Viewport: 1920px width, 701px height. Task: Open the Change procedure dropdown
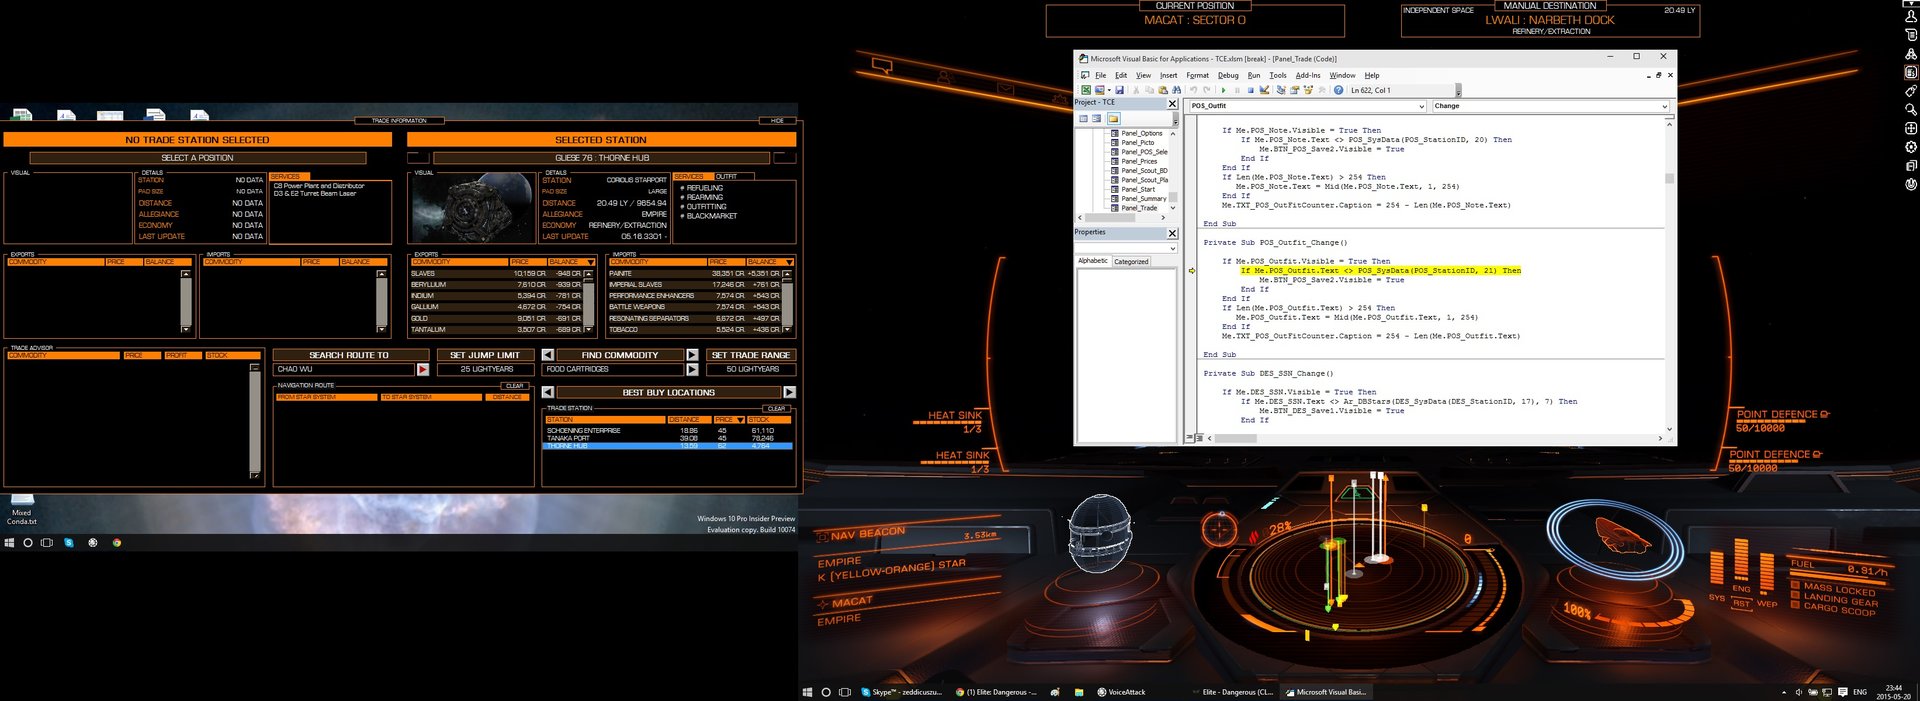(1664, 106)
